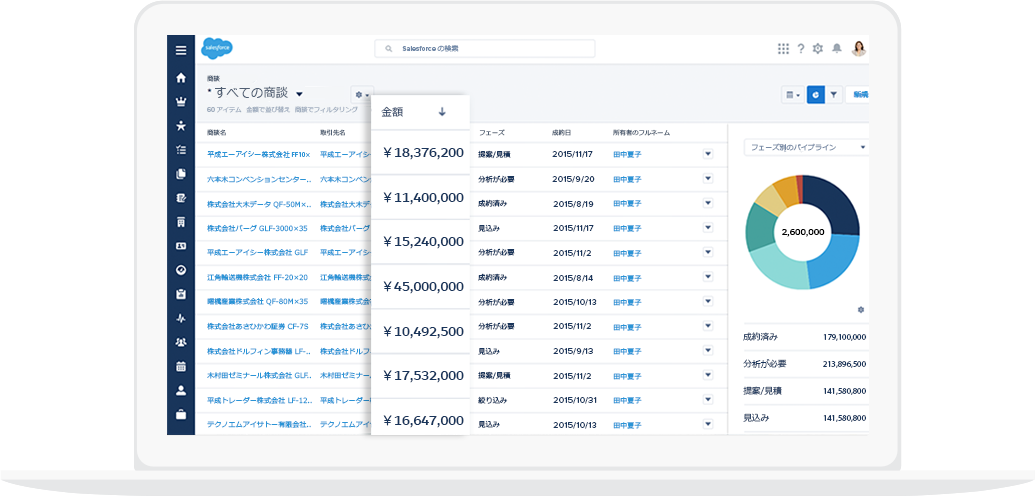Open the hamburger navigation menu

(x=180, y=50)
